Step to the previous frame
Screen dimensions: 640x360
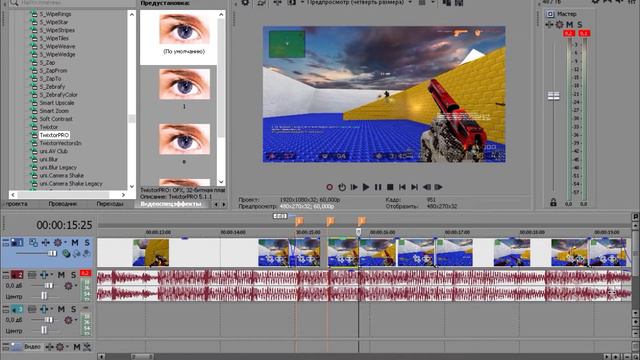click(x=427, y=187)
